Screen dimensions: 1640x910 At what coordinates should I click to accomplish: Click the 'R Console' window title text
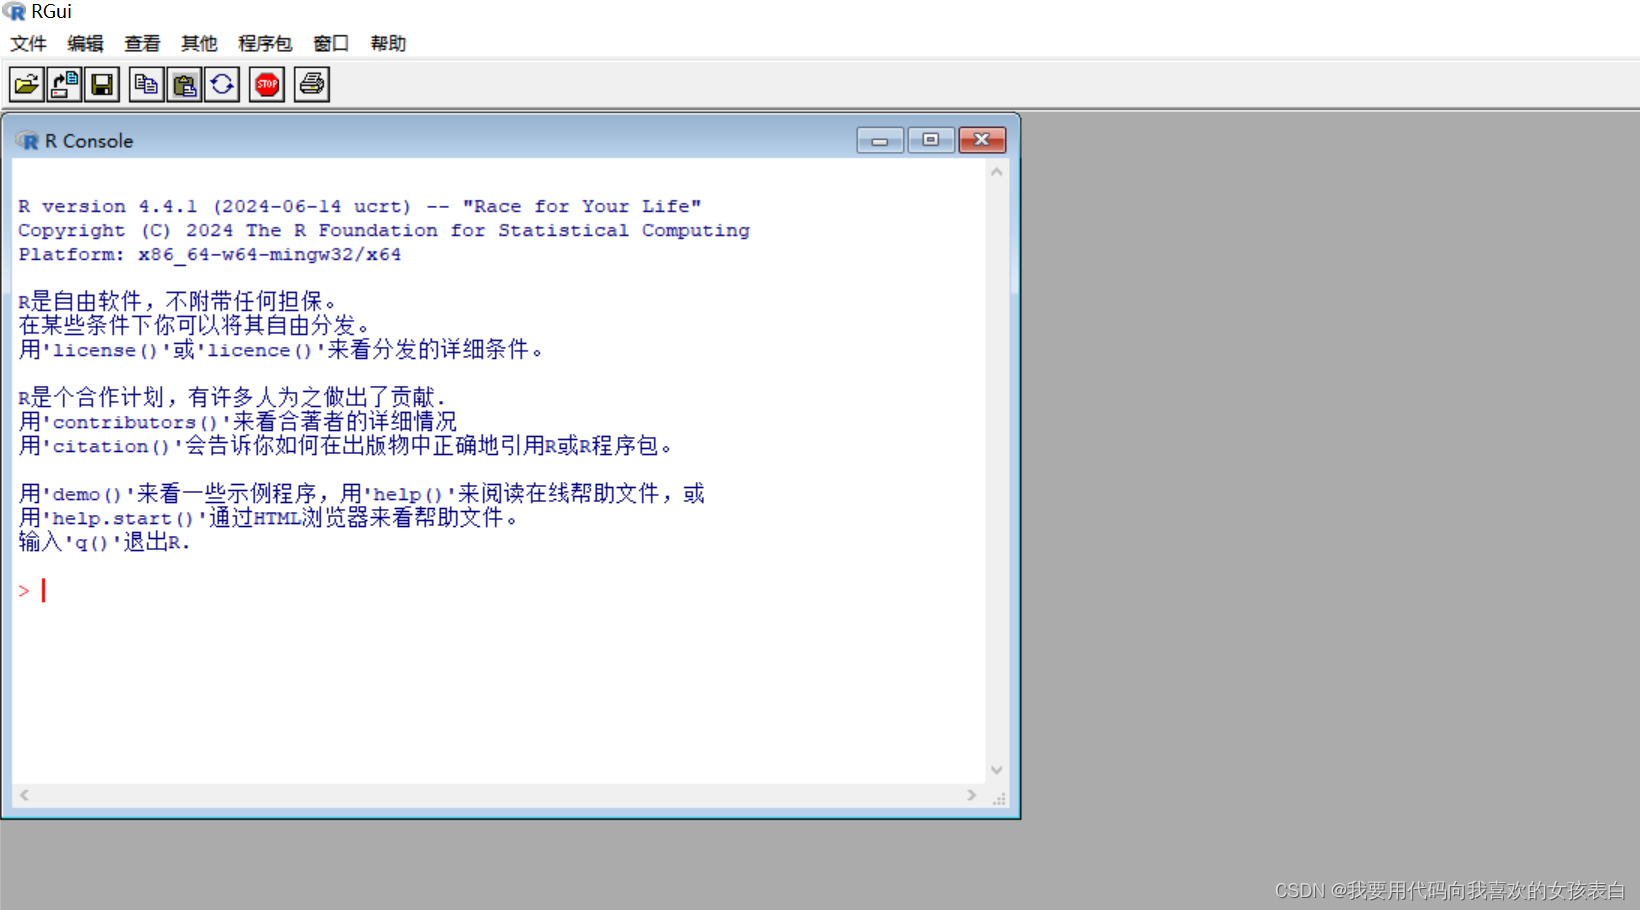pyautogui.click(x=89, y=141)
